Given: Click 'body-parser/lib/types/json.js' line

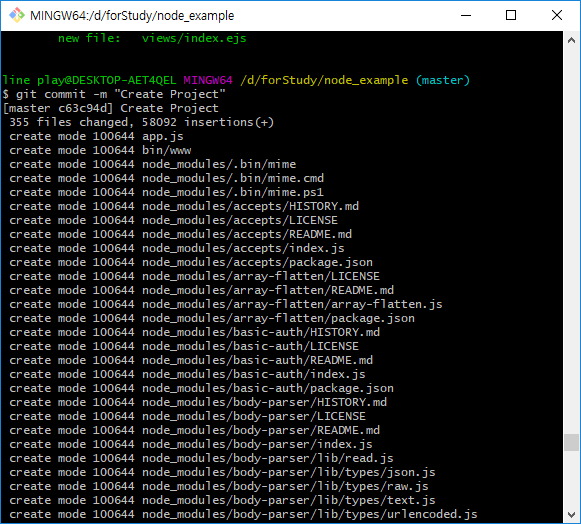Looking at the screenshot, I should click(x=222, y=473).
